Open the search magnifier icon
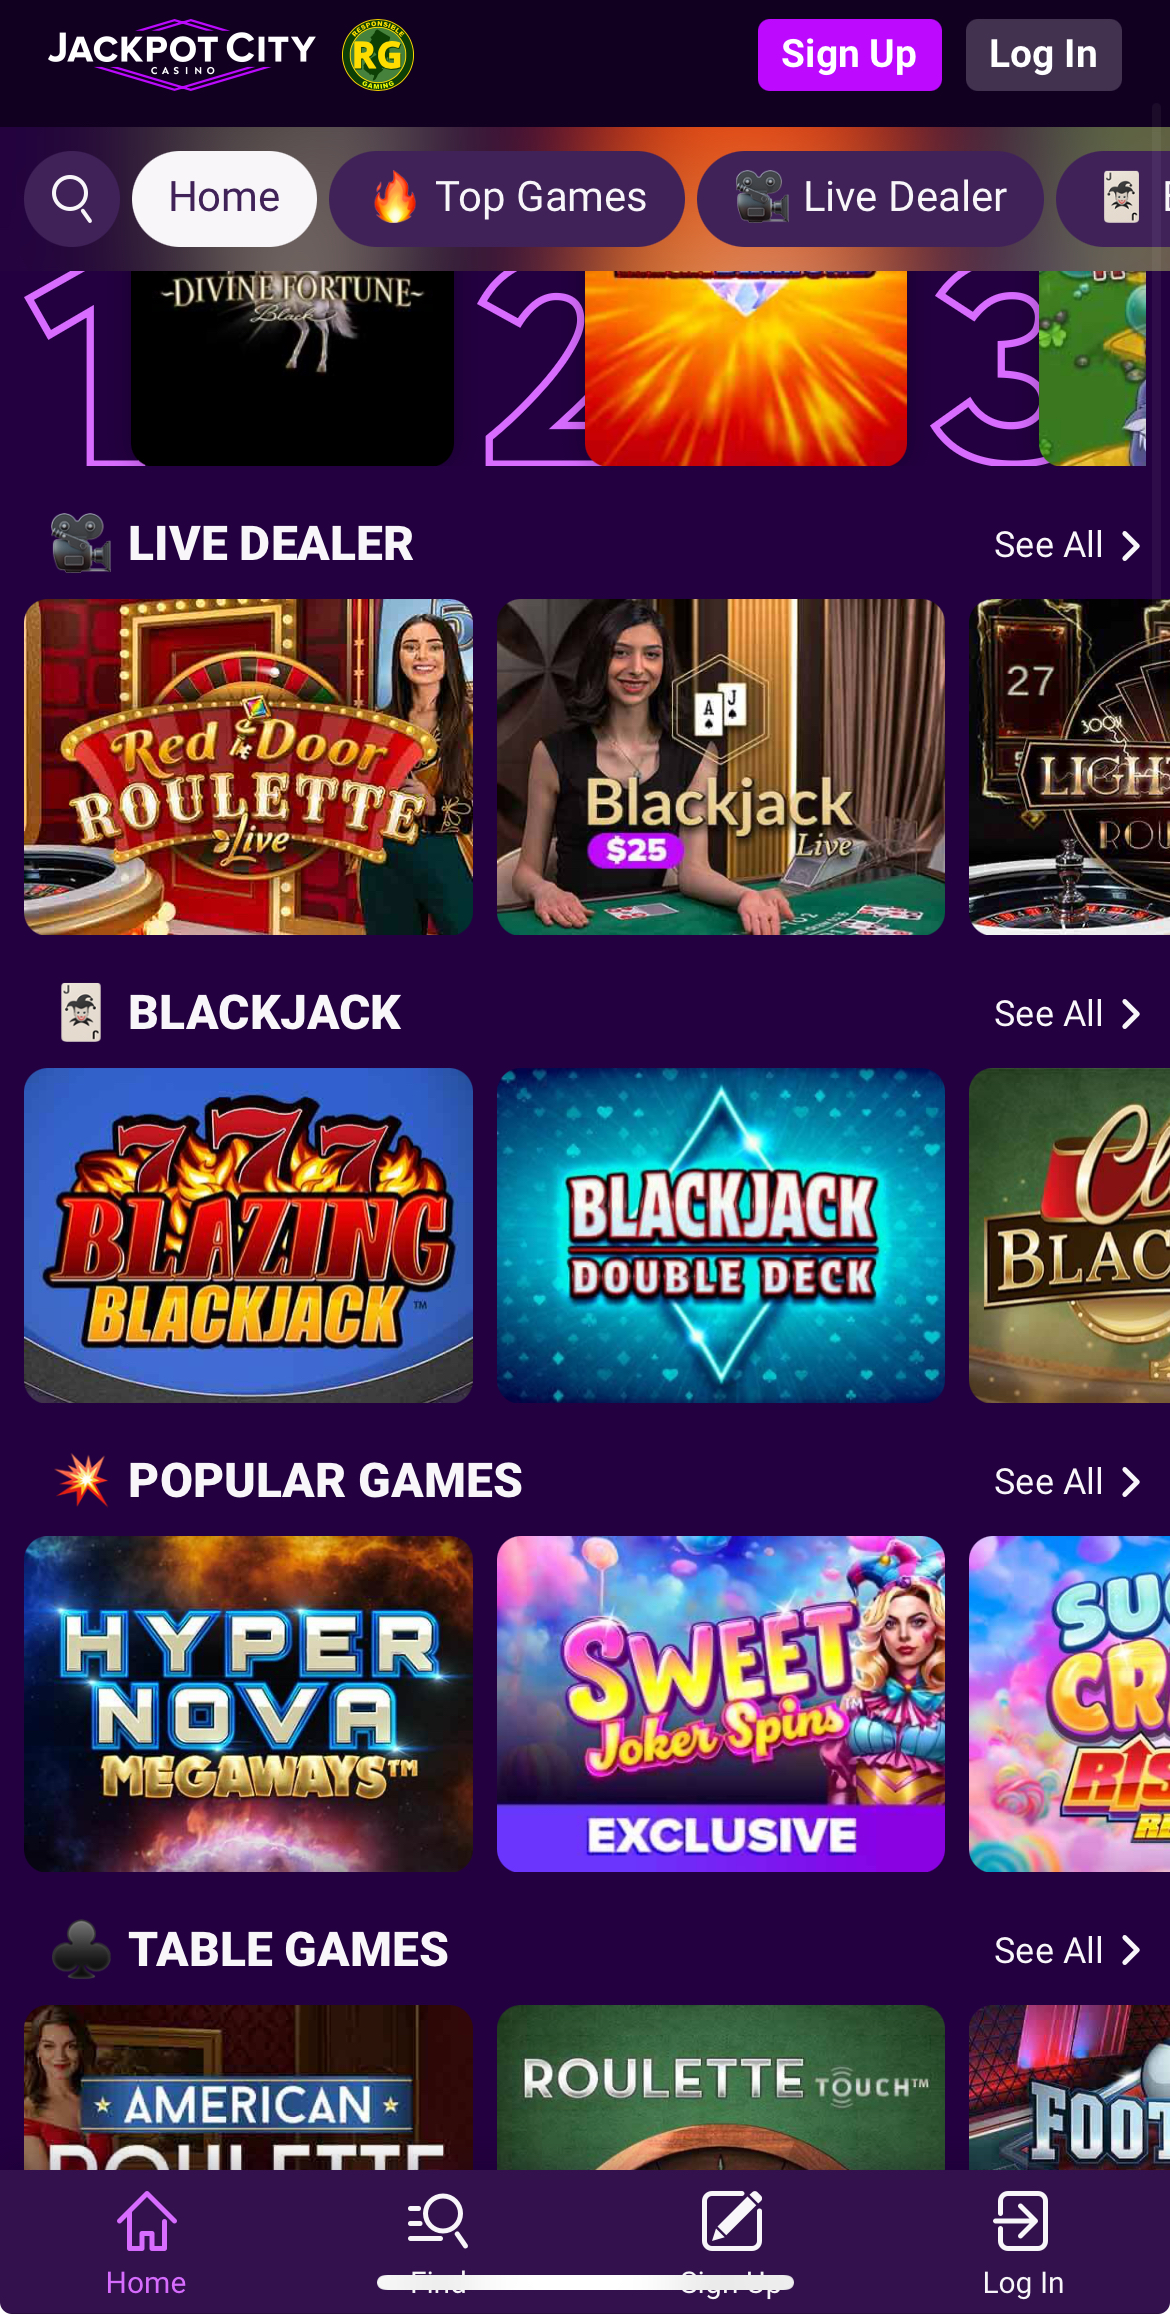The image size is (1170, 2314). [x=71, y=198]
